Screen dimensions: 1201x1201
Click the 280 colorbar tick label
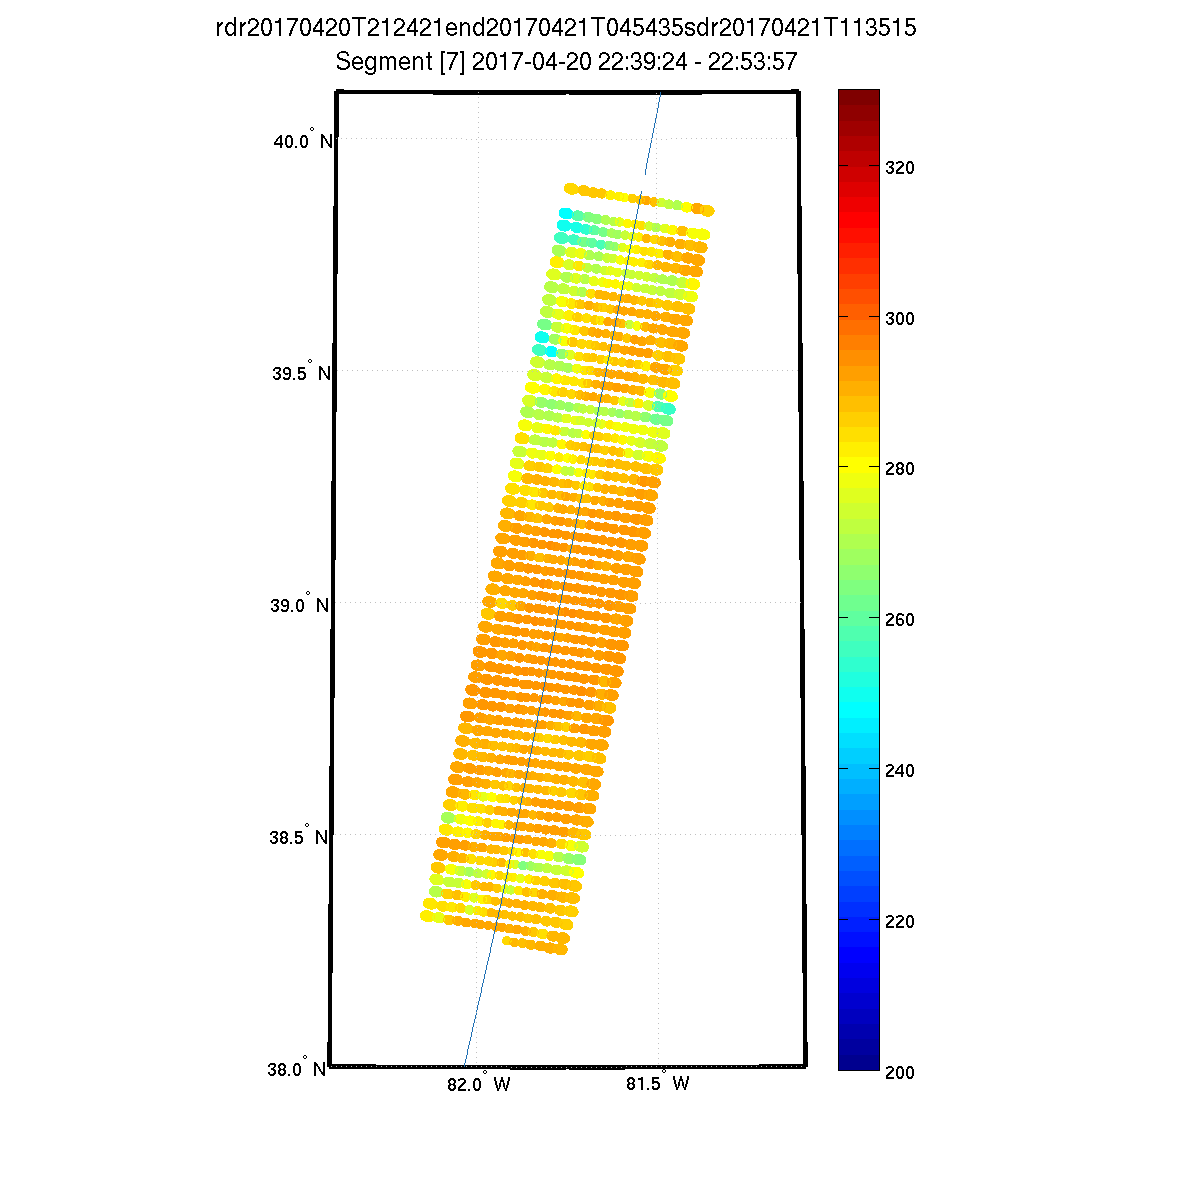pos(900,469)
